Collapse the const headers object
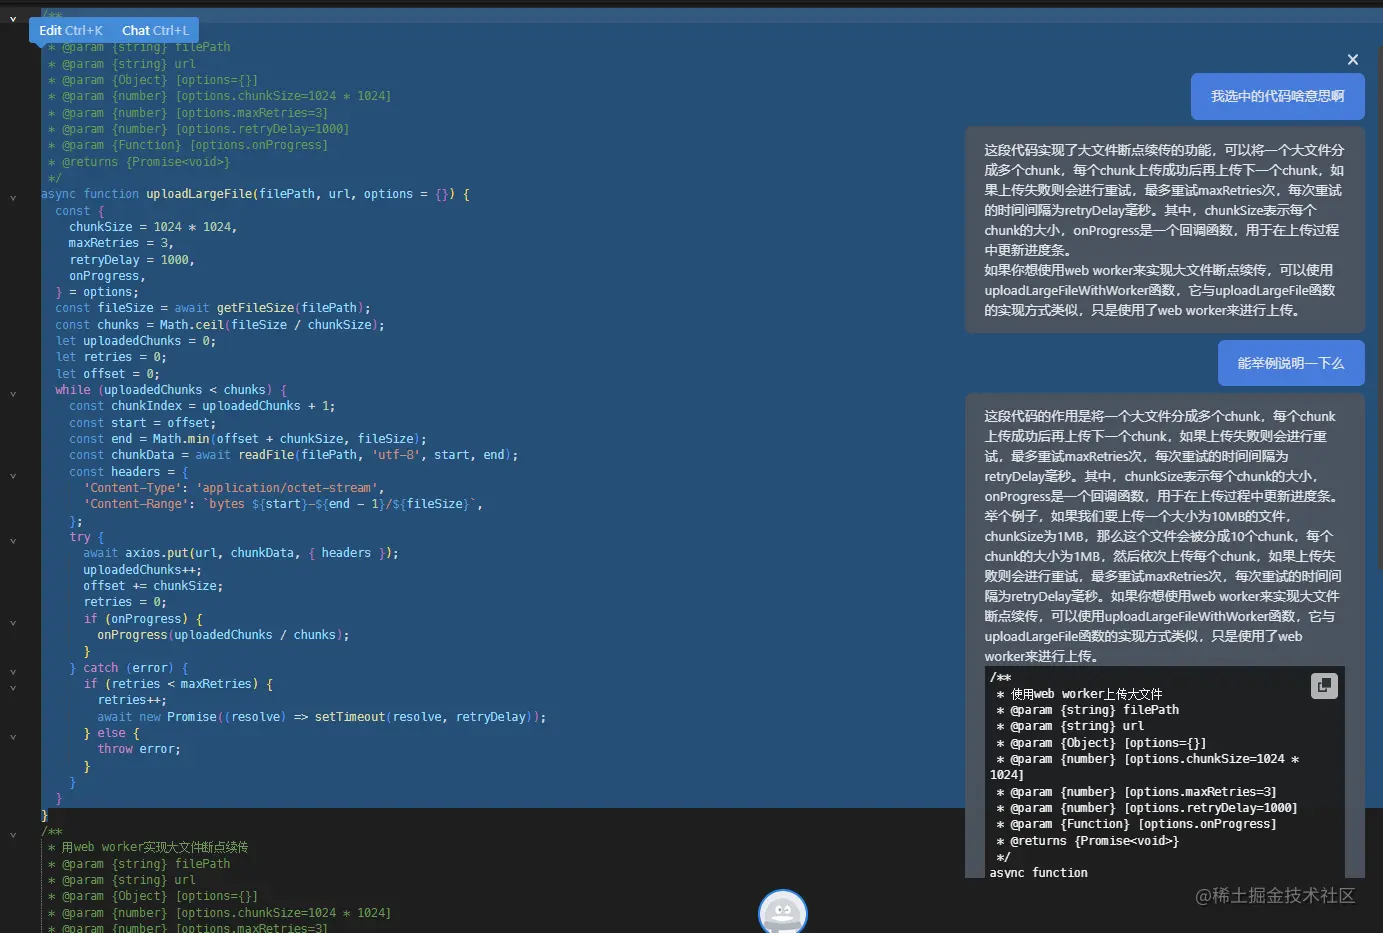Viewport: 1383px width, 933px height. 13,476
